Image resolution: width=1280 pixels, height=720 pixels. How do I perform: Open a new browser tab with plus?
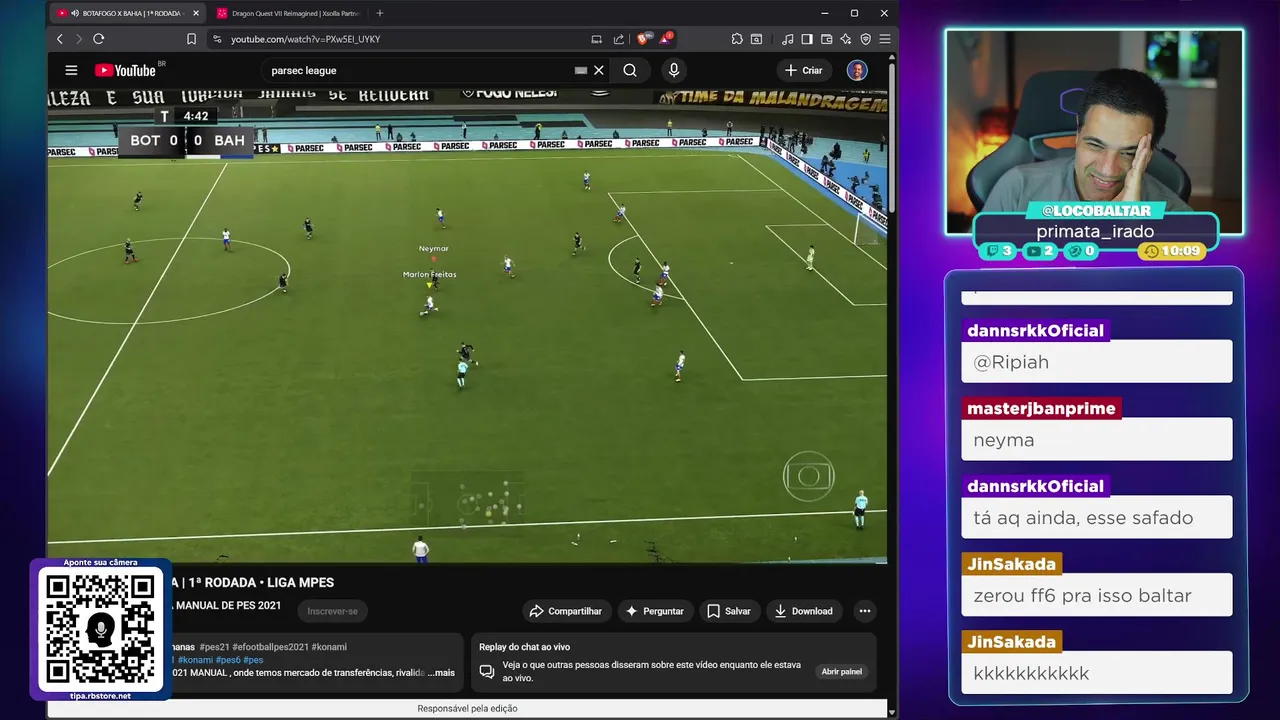click(x=379, y=13)
